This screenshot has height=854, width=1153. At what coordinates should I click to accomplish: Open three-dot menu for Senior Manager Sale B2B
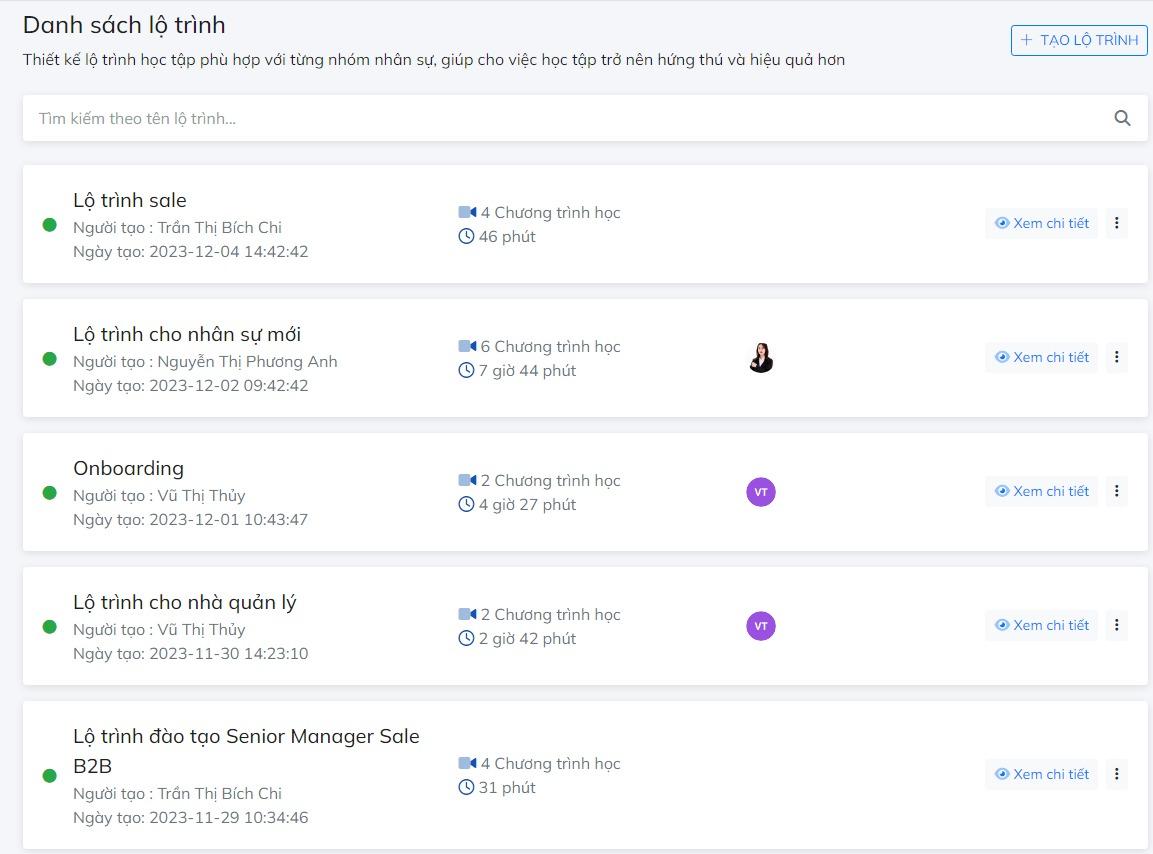1117,774
